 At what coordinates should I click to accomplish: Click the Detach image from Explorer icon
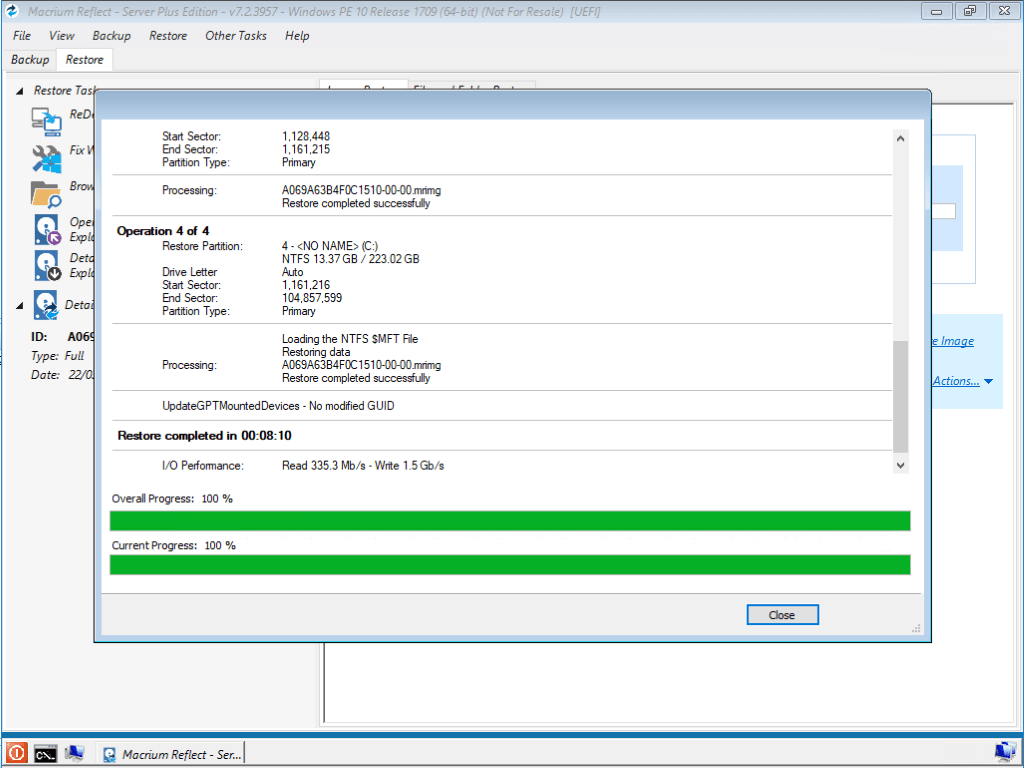click(x=46, y=265)
